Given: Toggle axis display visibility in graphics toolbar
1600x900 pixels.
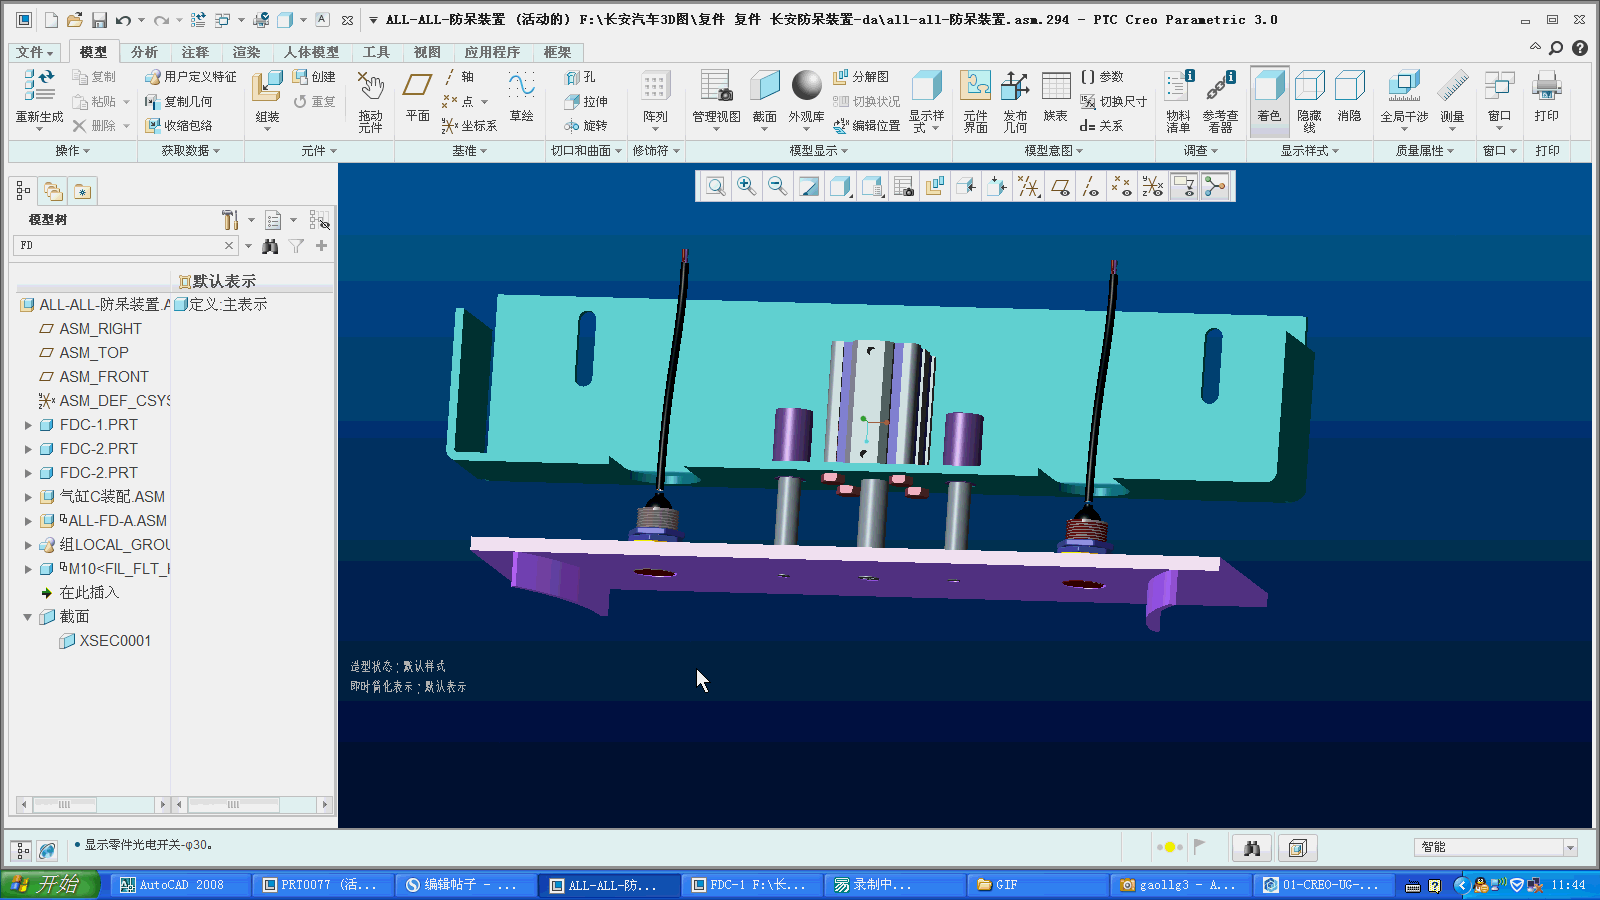Looking at the screenshot, I should [1091, 186].
